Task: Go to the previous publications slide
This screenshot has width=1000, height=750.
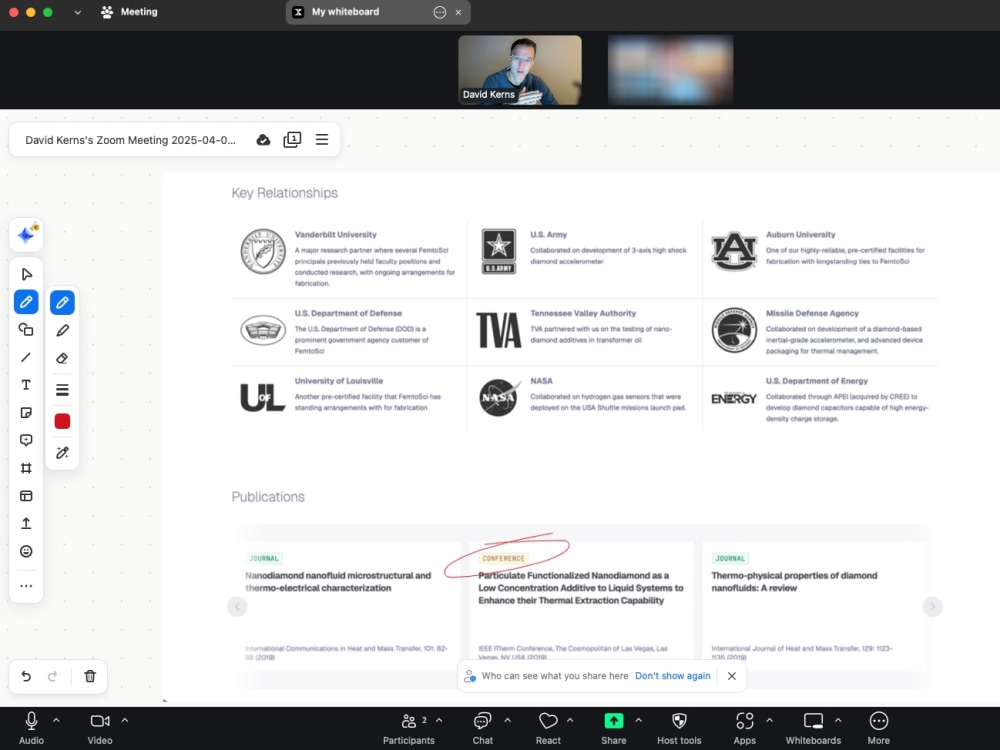Action: (237, 607)
